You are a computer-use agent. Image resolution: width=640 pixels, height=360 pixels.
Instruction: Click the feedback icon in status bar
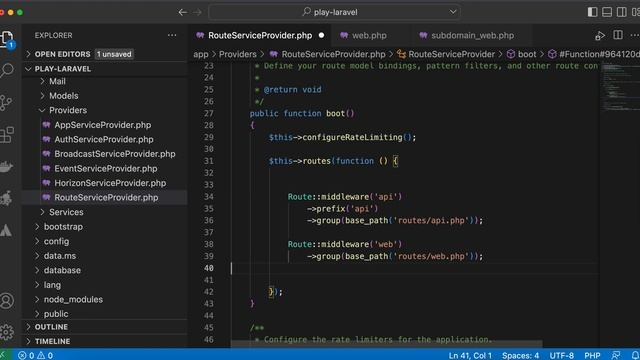pyautogui.click(x=616, y=356)
